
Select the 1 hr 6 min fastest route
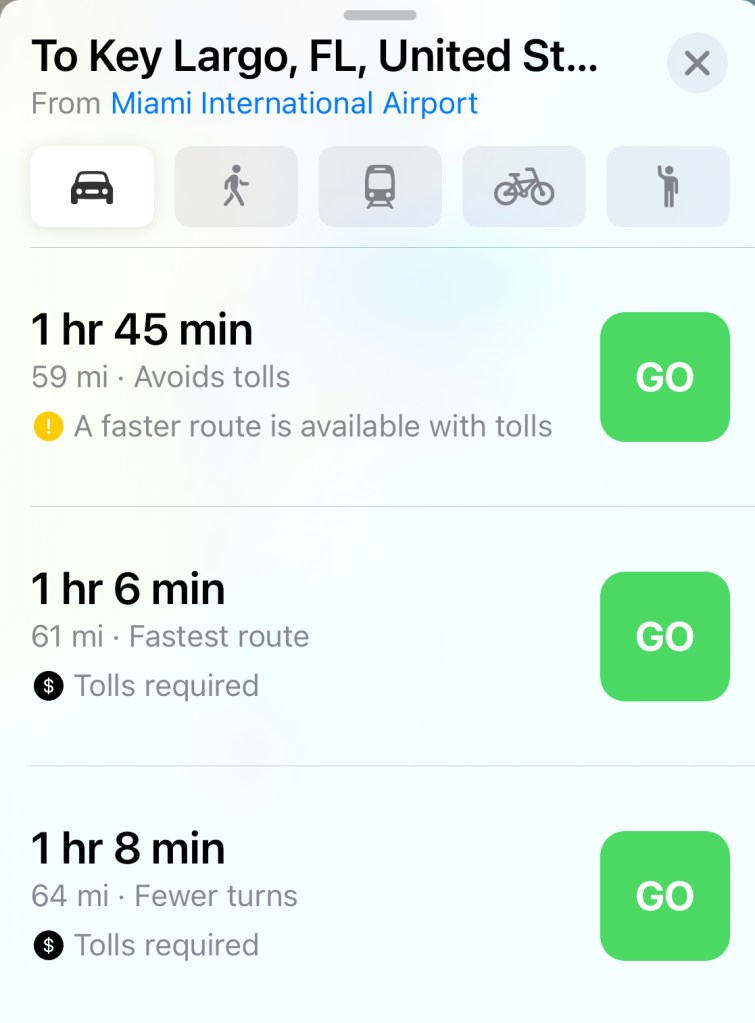[x=128, y=589]
